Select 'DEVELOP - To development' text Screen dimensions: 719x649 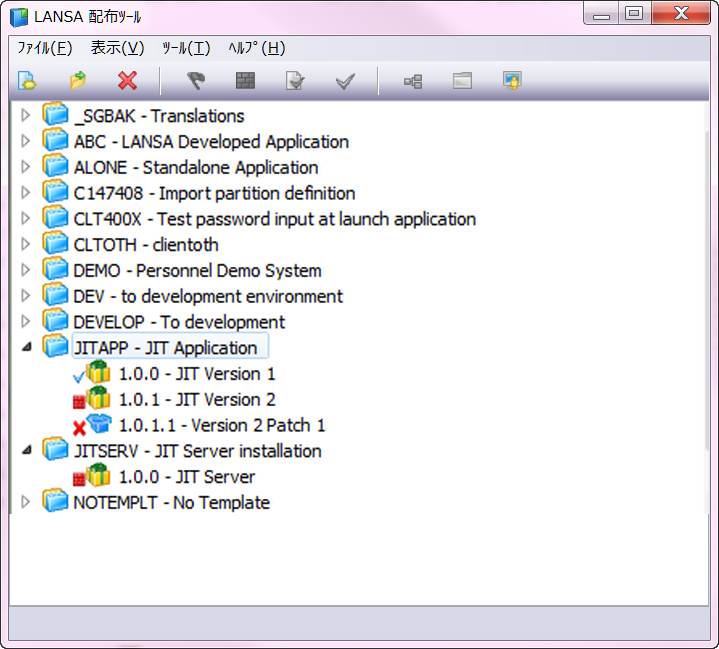pyautogui.click(x=179, y=322)
